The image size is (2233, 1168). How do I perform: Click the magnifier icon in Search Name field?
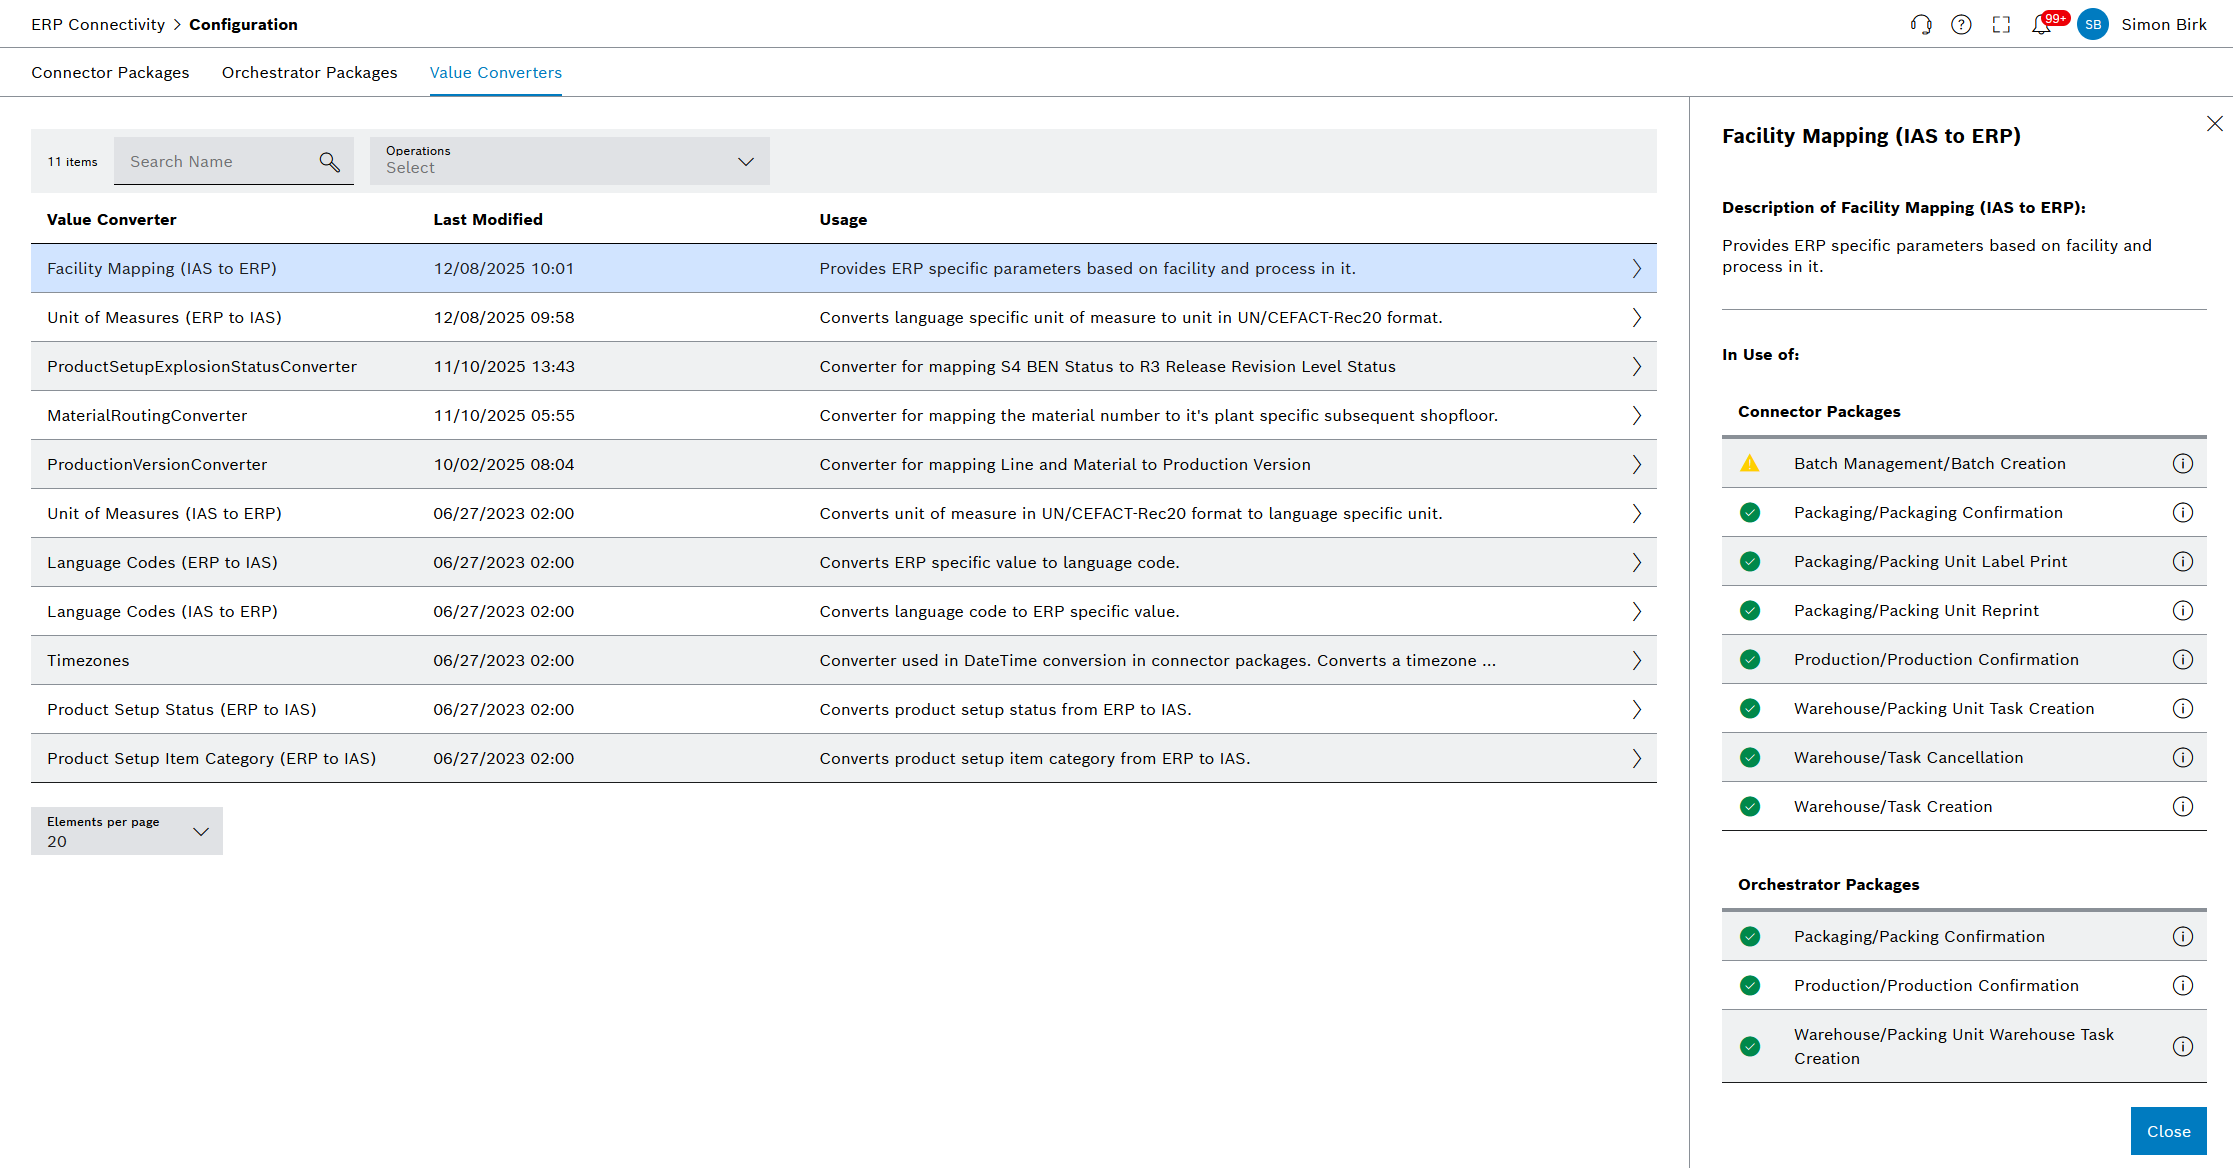[x=330, y=161]
